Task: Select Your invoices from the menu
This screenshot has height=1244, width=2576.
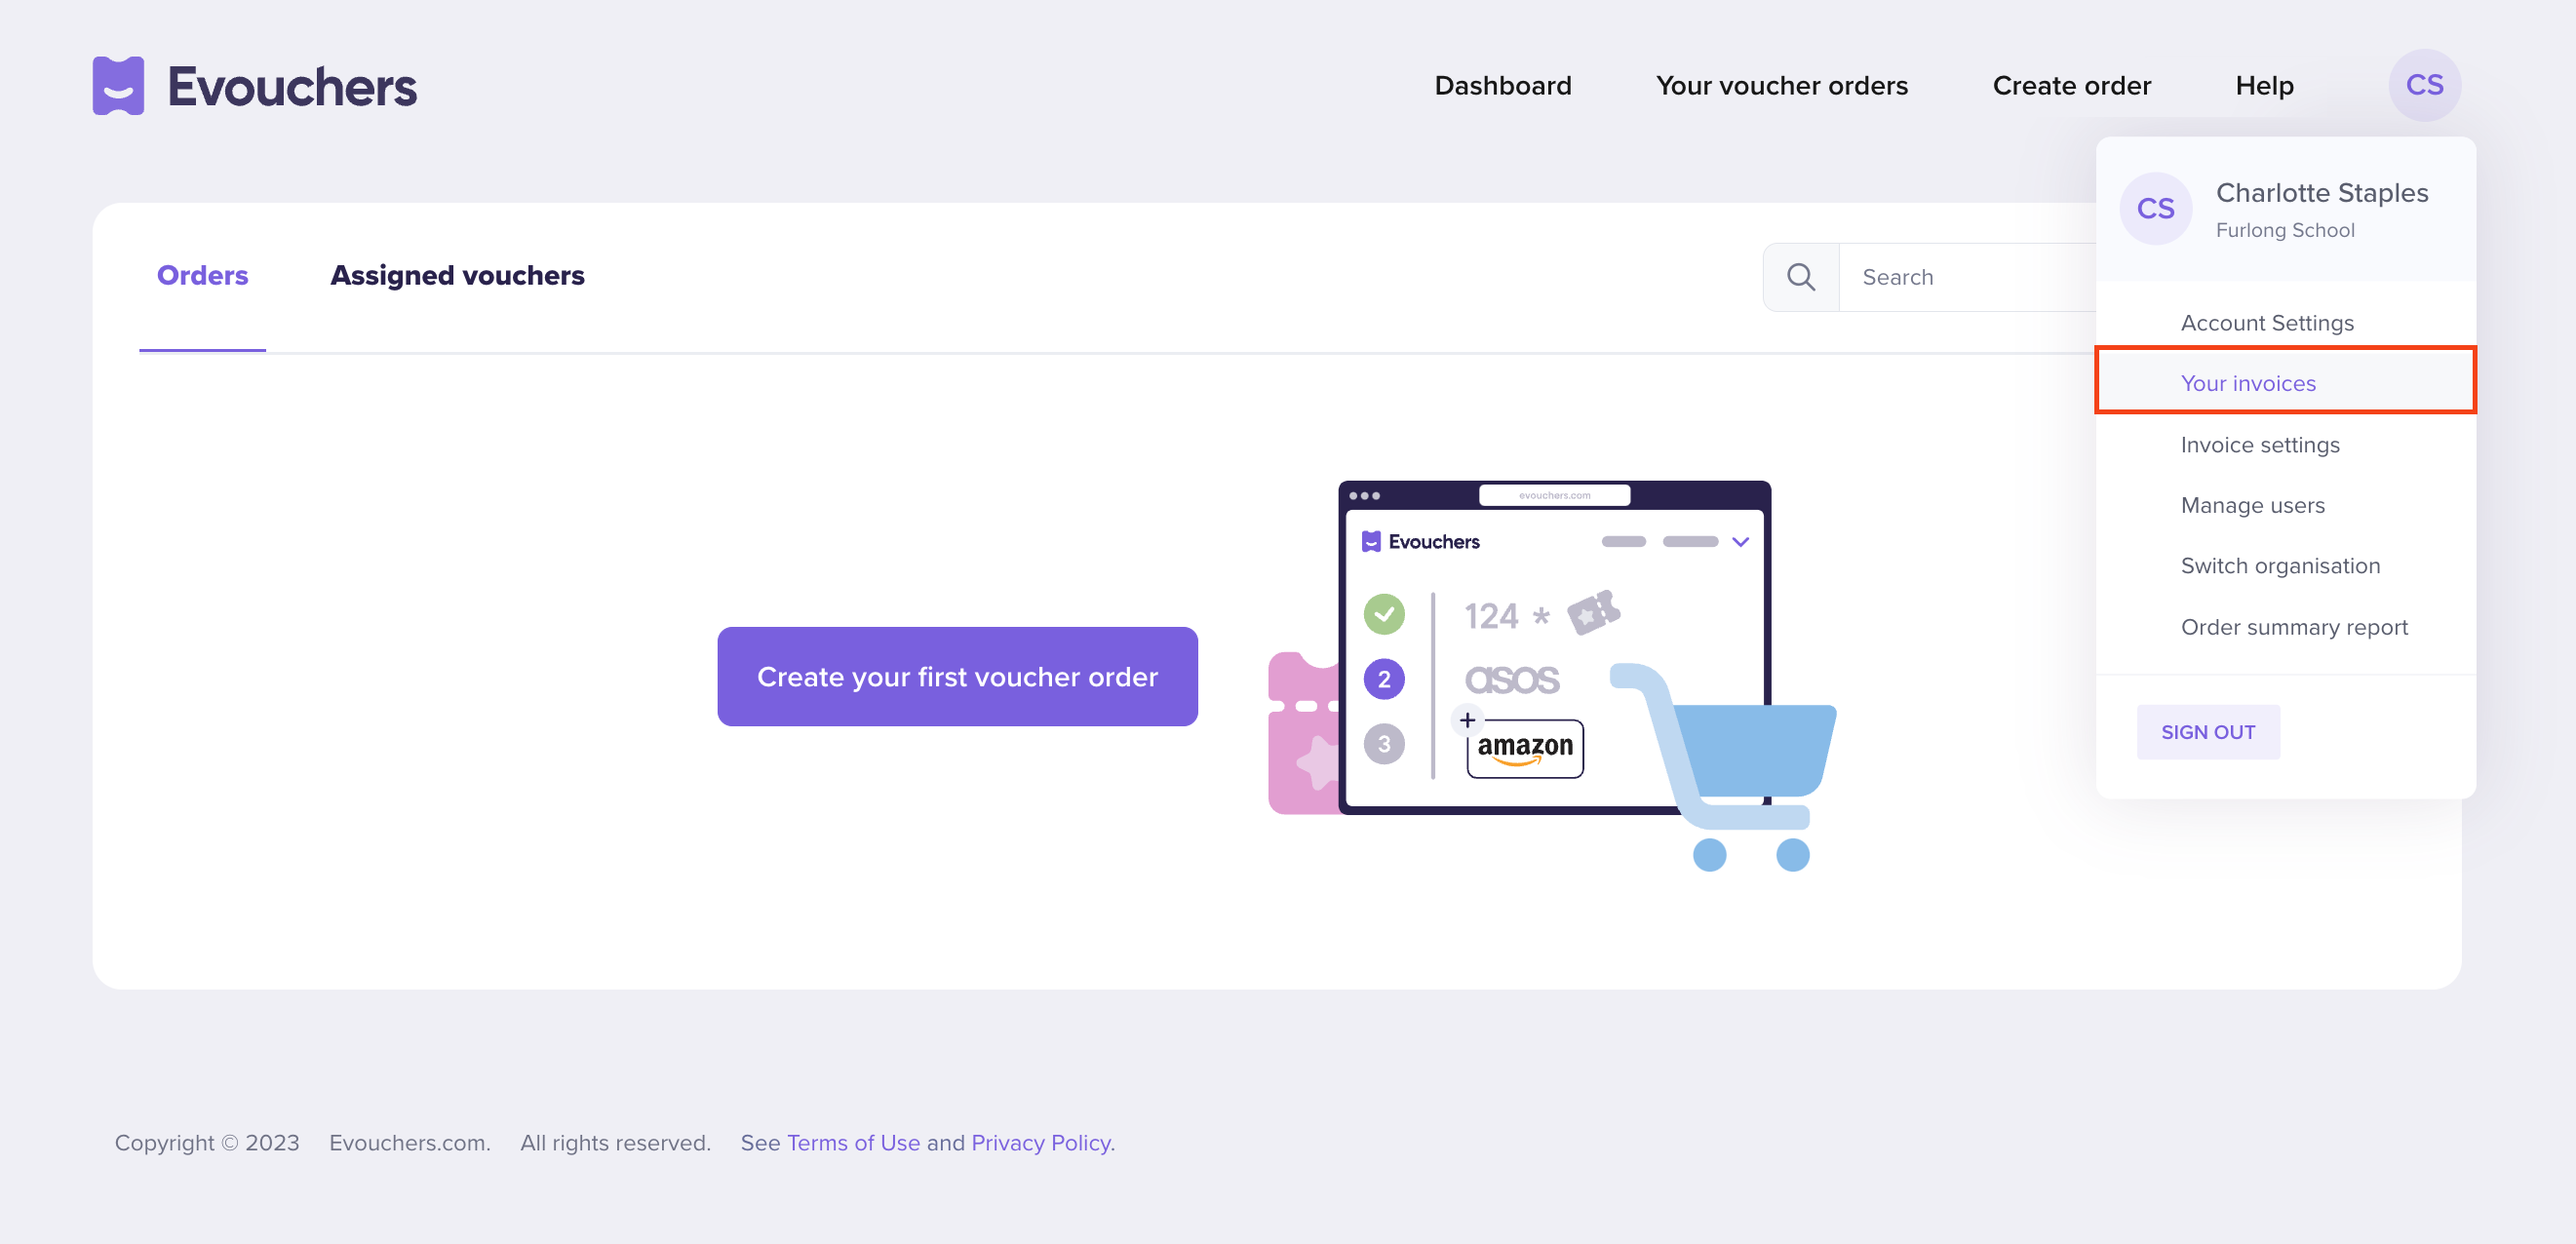Action: pyautogui.click(x=2247, y=382)
